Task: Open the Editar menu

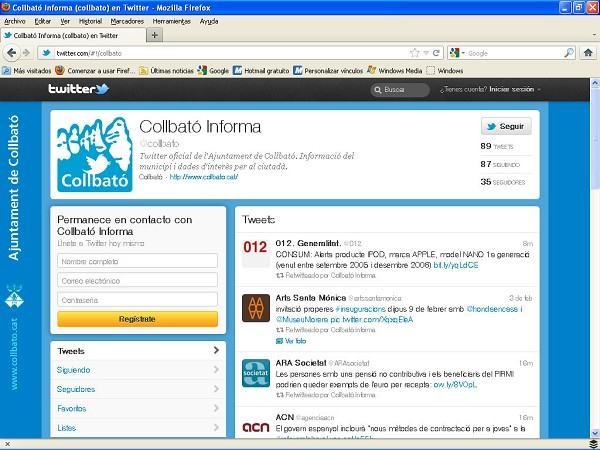Action: point(42,21)
